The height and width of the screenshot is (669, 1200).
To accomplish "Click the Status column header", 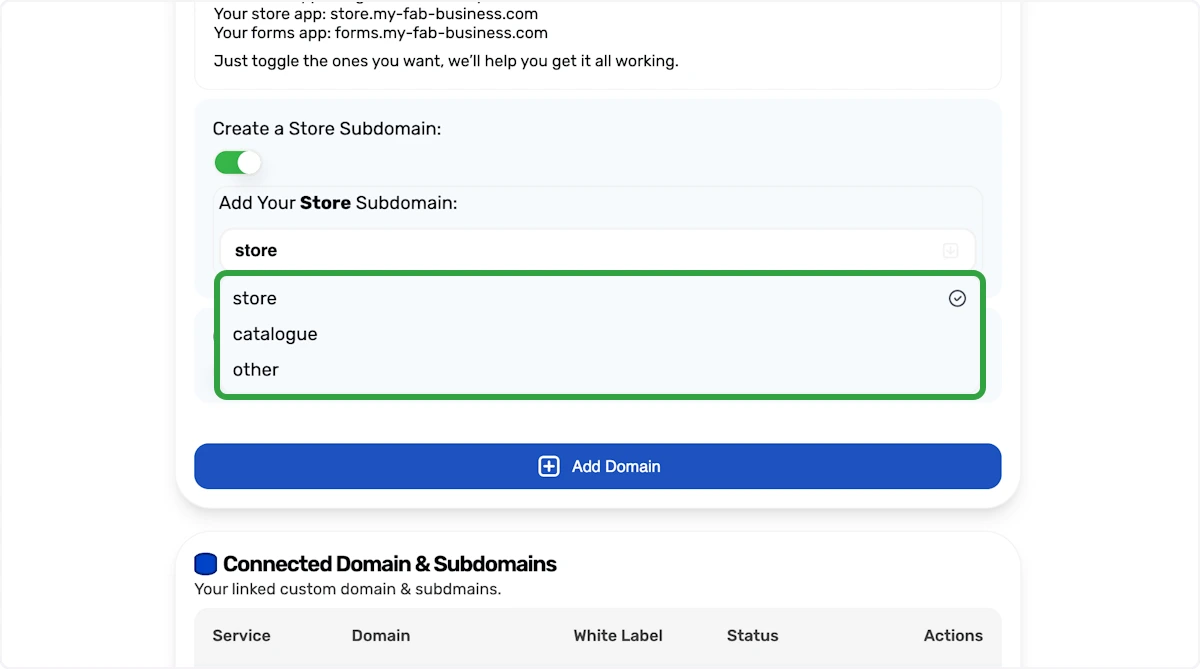I will tap(752, 635).
